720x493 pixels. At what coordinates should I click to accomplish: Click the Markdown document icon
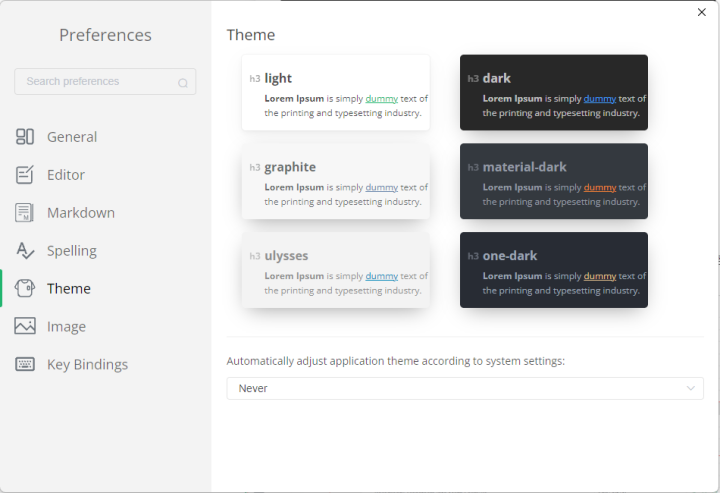tap(25, 213)
